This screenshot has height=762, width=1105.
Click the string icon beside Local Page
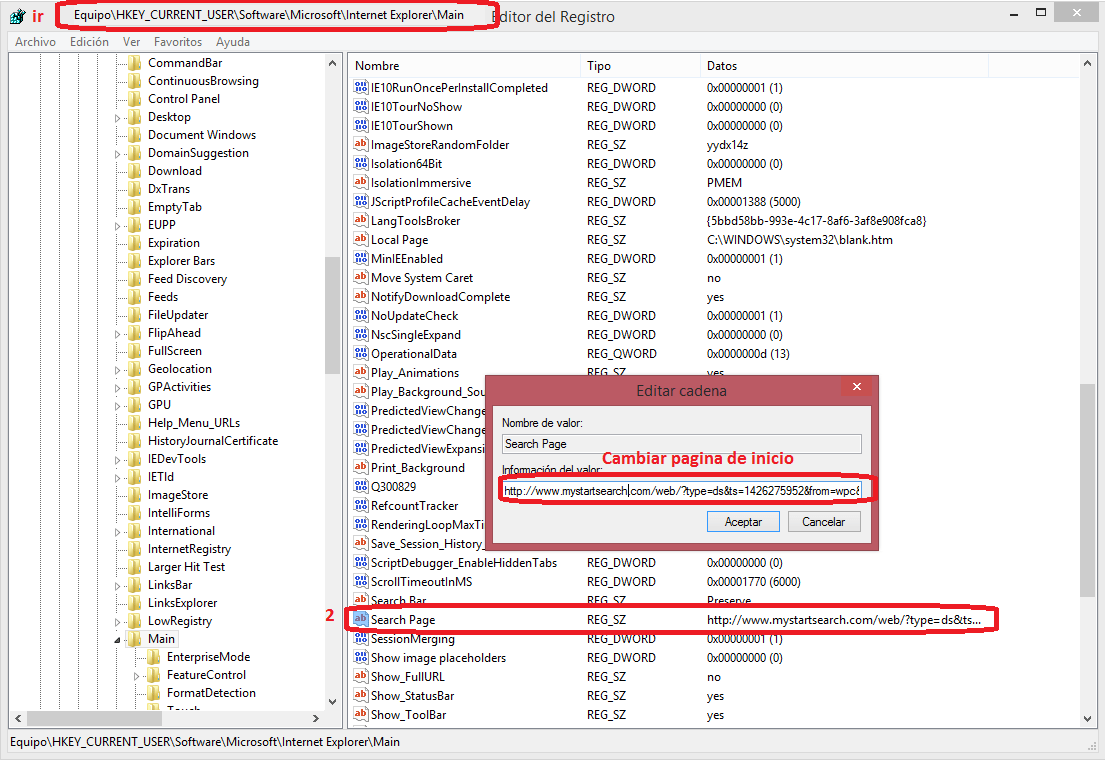coord(361,240)
